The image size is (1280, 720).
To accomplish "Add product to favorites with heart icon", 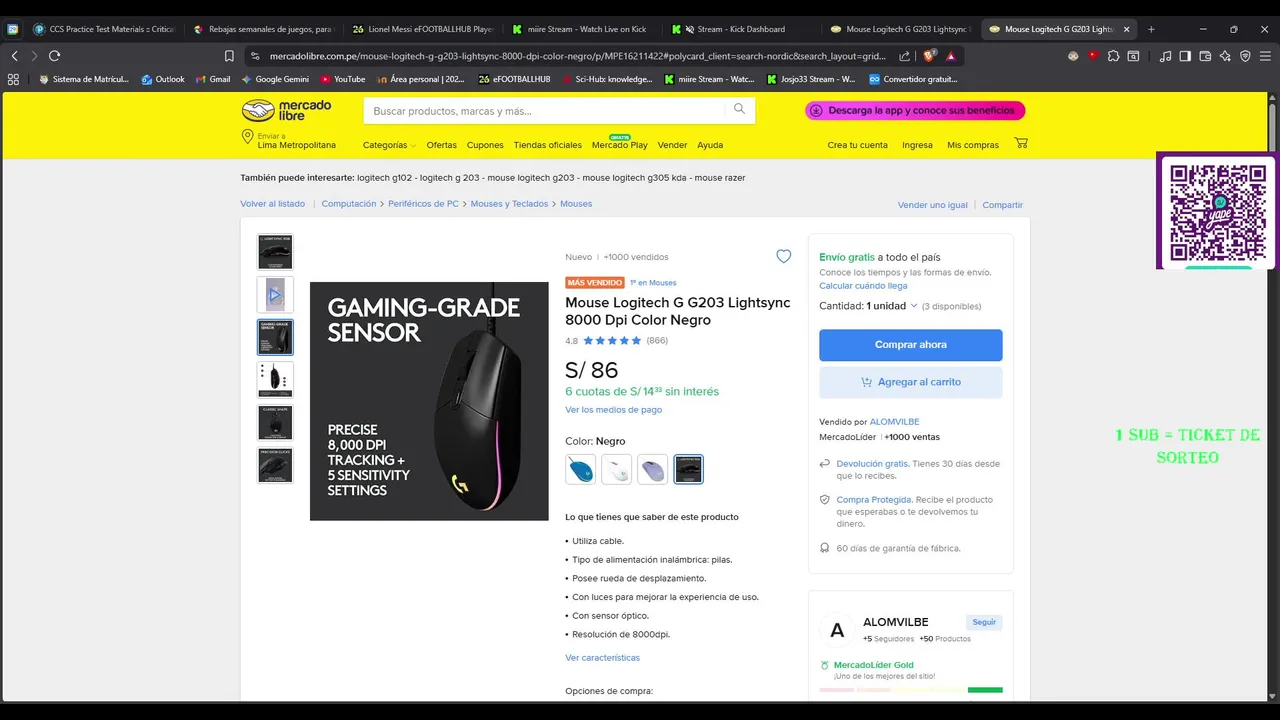I will pos(784,256).
